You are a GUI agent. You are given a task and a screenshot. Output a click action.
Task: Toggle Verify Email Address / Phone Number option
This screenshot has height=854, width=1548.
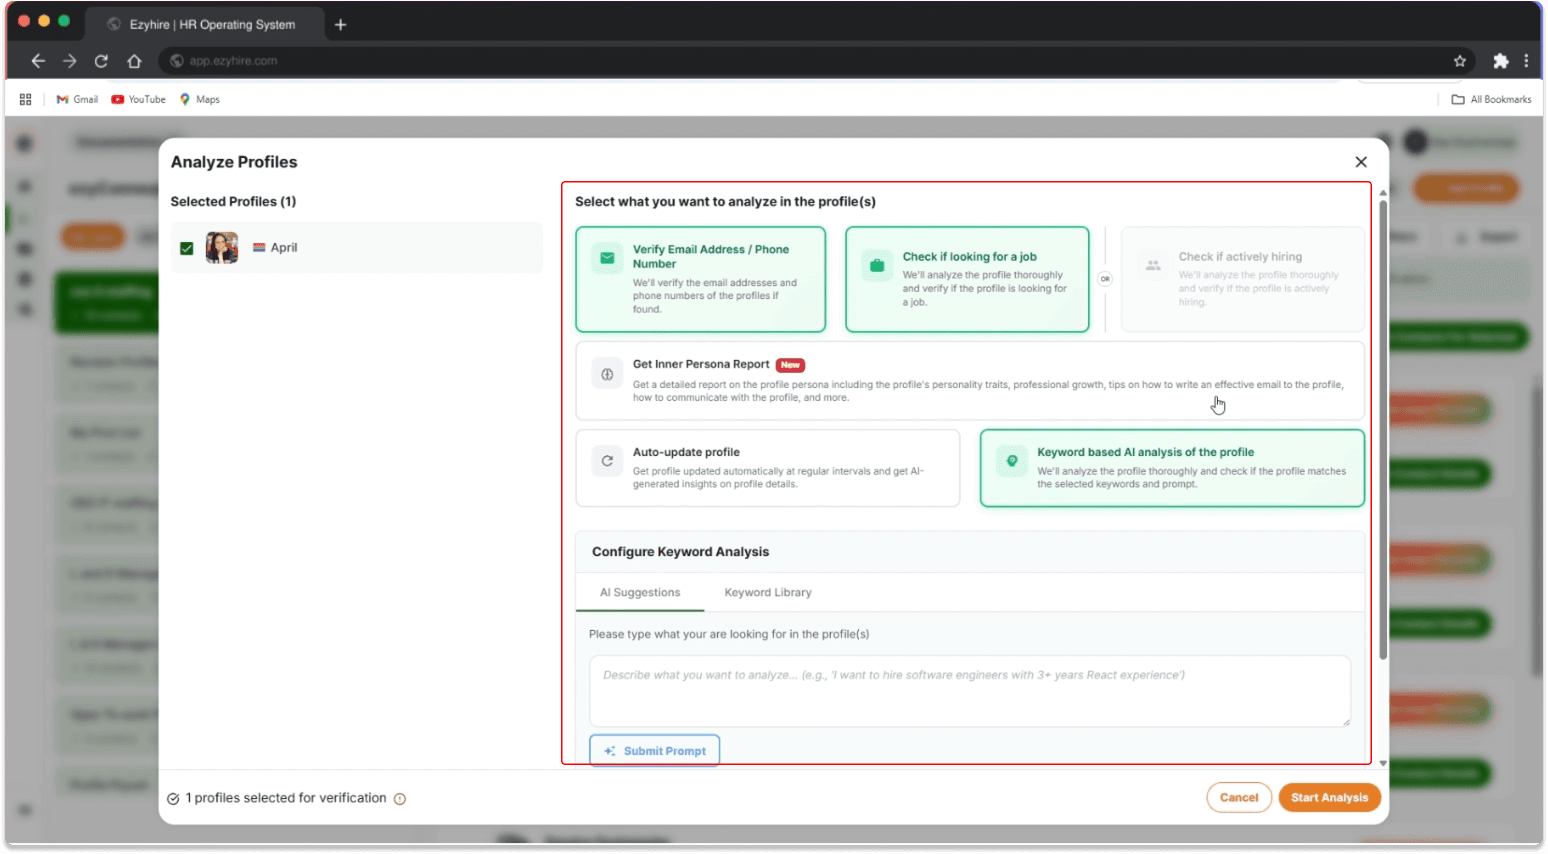click(700, 279)
